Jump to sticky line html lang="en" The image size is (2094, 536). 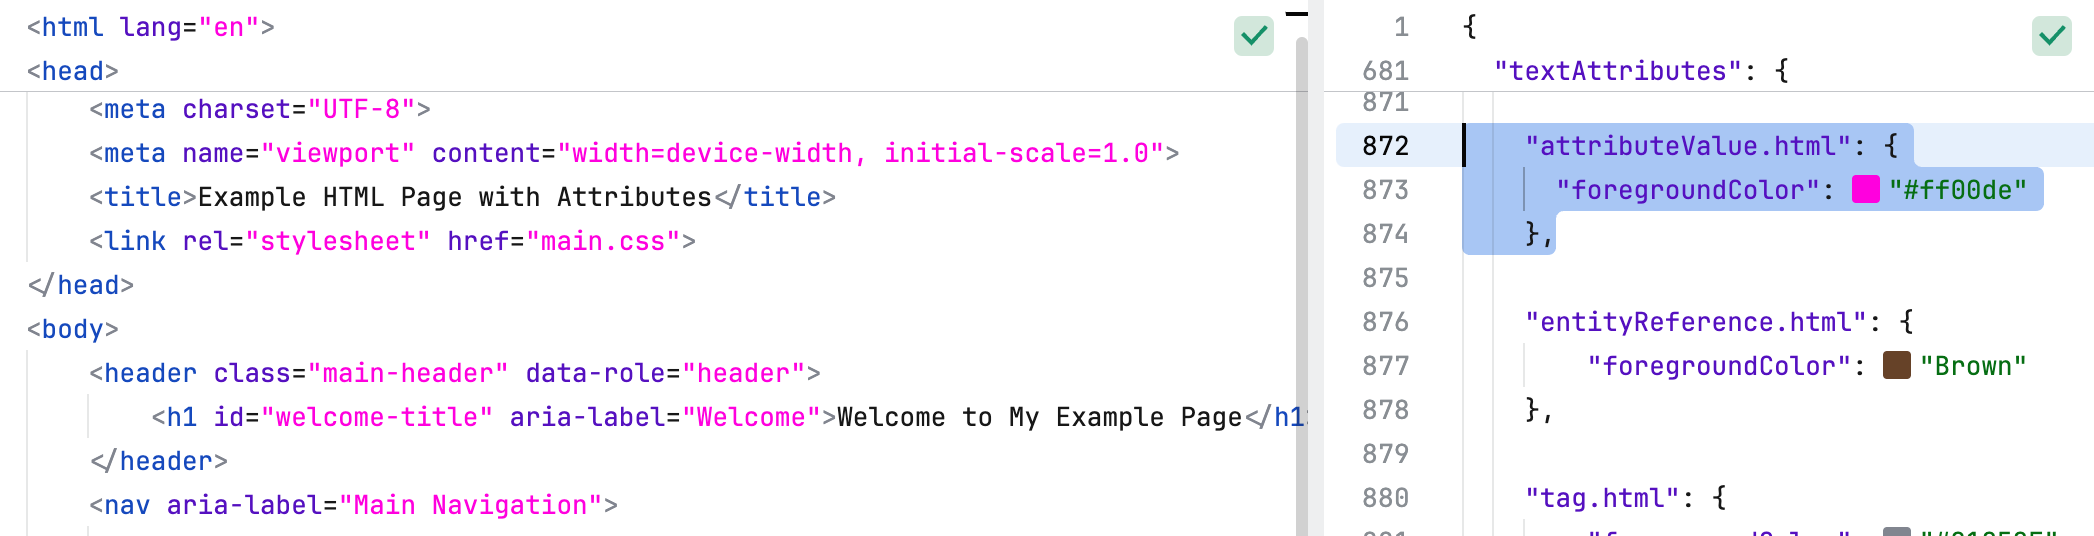tap(150, 27)
